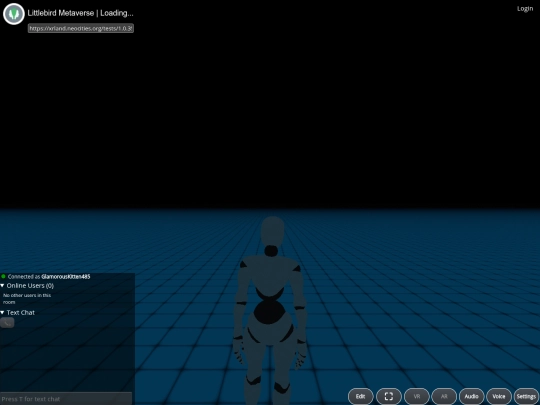Screen dimensions: 540x405
Task: Click 'No other users in this room' text
Action: (27, 299)
